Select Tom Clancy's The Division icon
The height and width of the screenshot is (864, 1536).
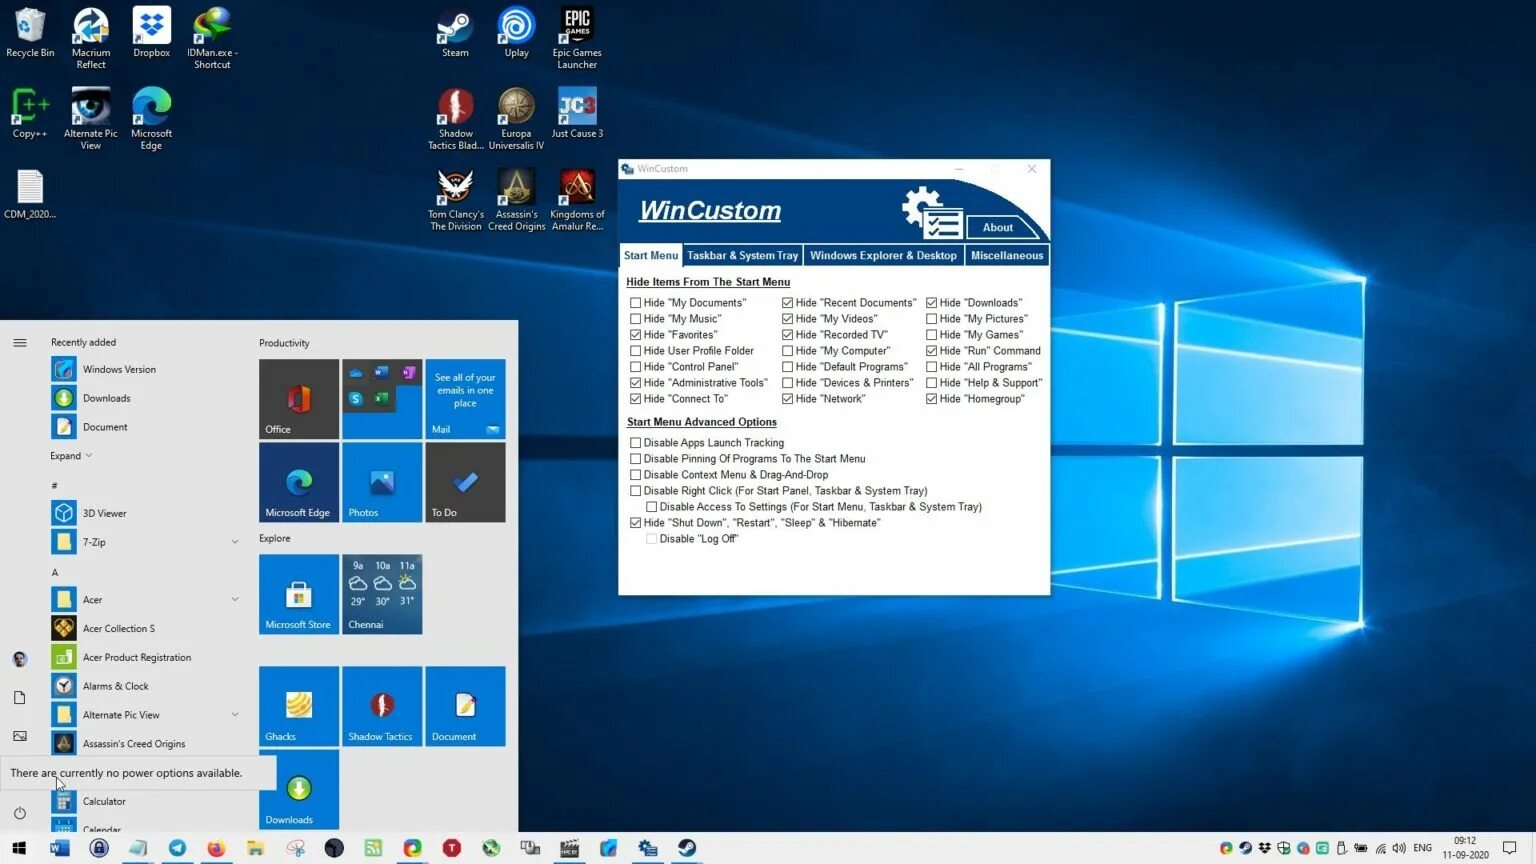455,200
